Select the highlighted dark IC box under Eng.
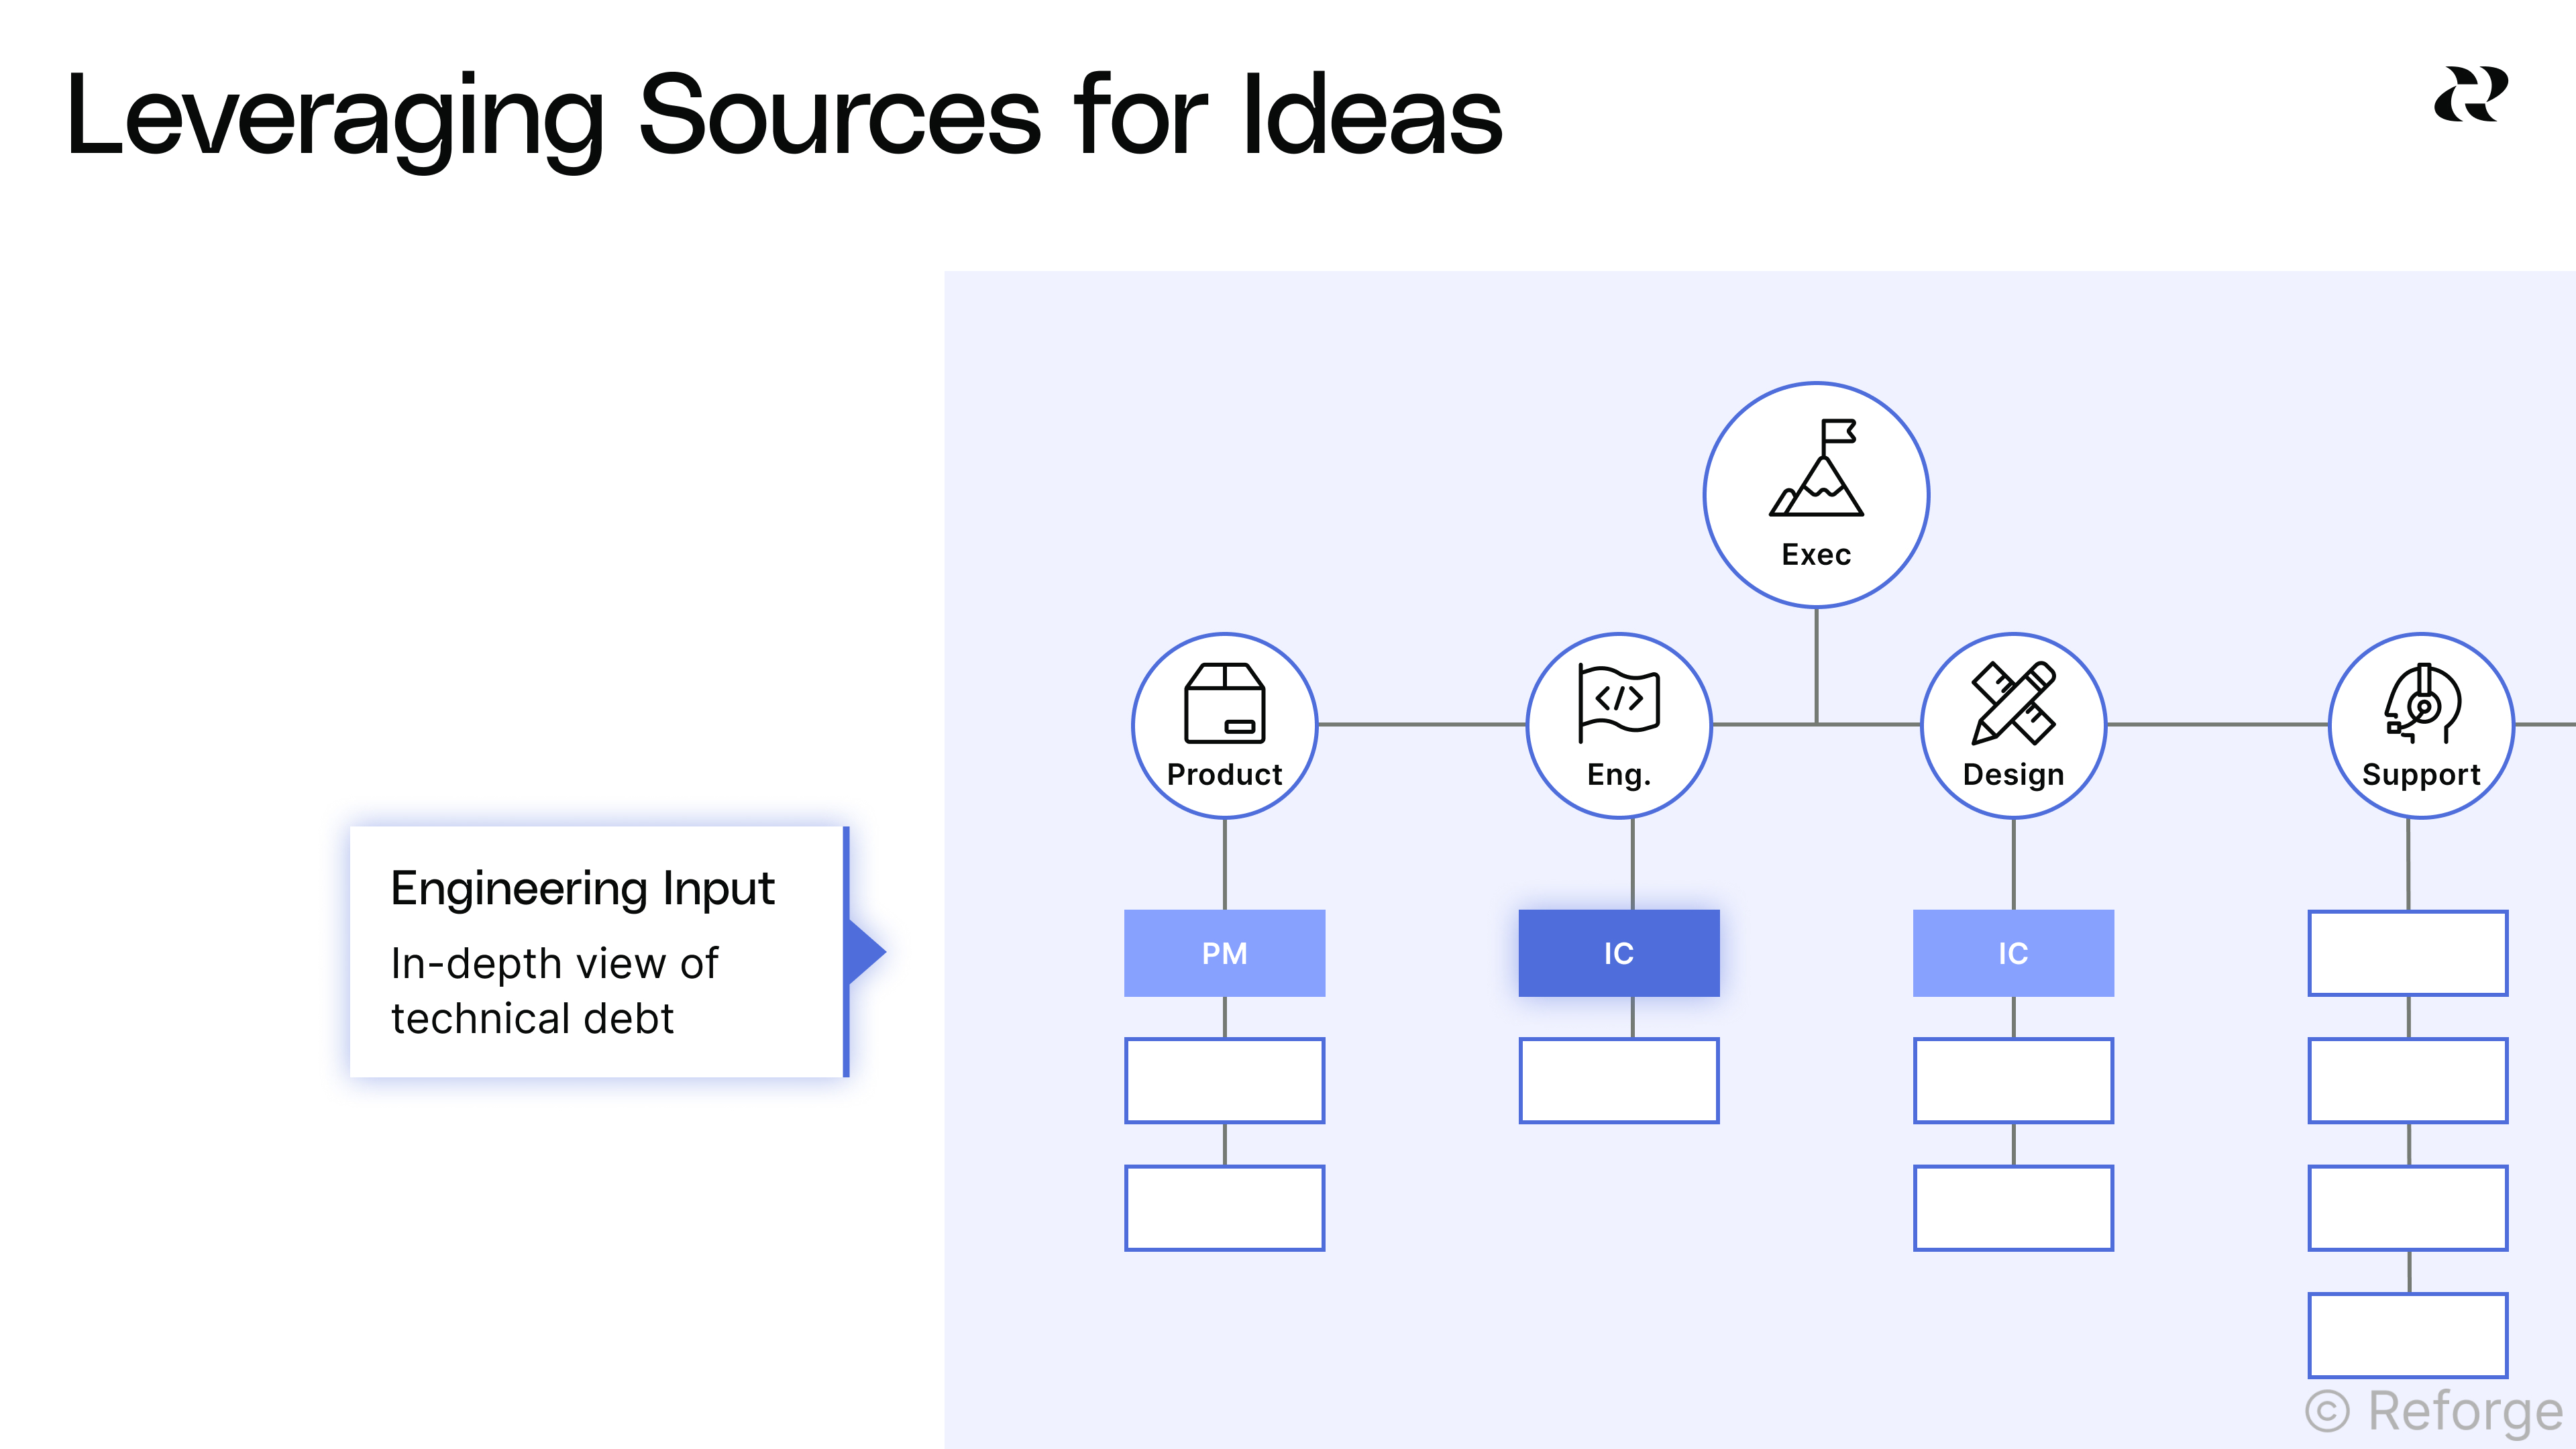The width and height of the screenshot is (2576, 1449). click(1618, 953)
